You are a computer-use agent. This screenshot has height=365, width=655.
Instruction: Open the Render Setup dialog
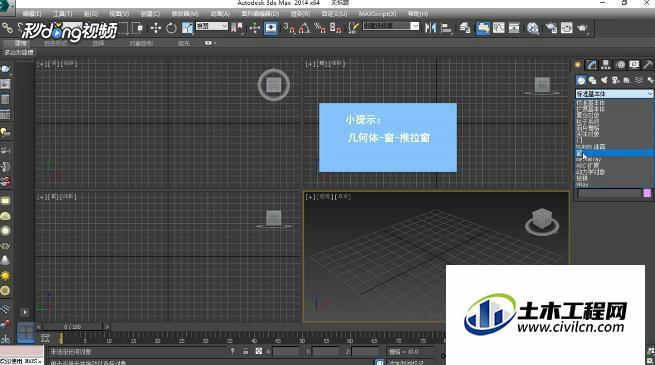pyautogui.click(x=551, y=28)
